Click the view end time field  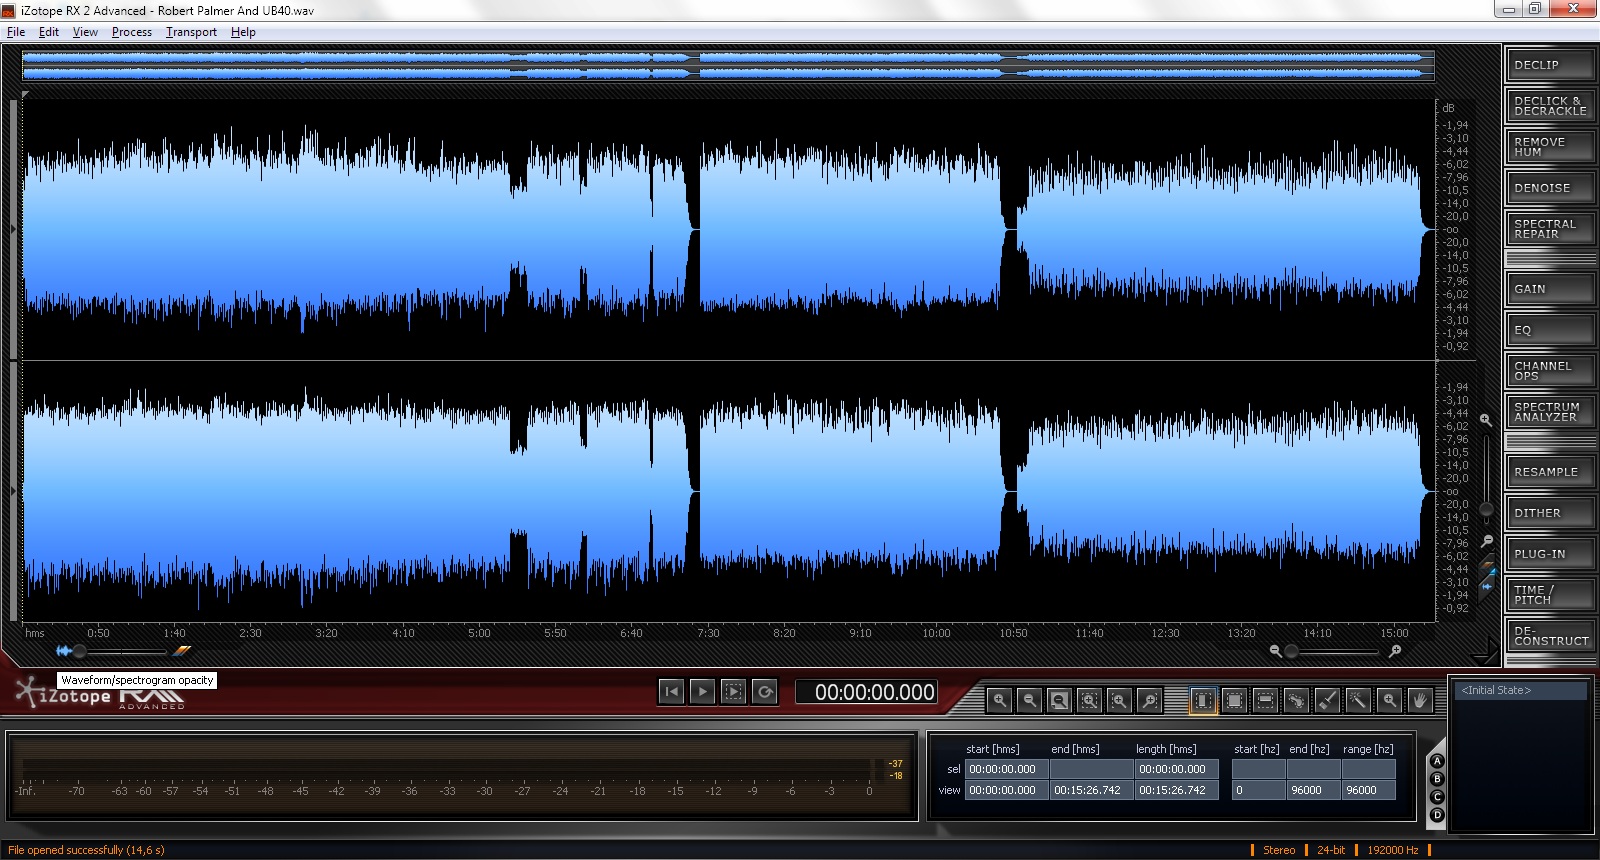click(x=1091, y=790)
